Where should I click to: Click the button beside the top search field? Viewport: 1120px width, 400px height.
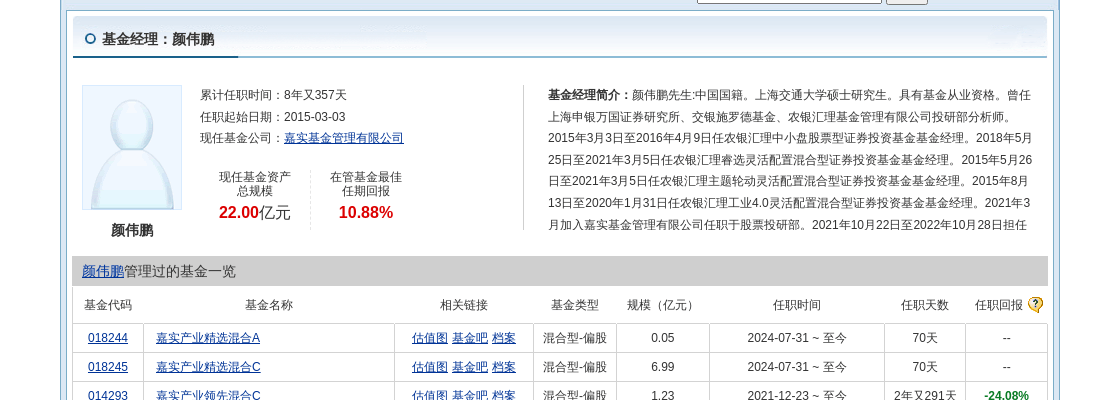pyautogui.click(x=907, y=2)
